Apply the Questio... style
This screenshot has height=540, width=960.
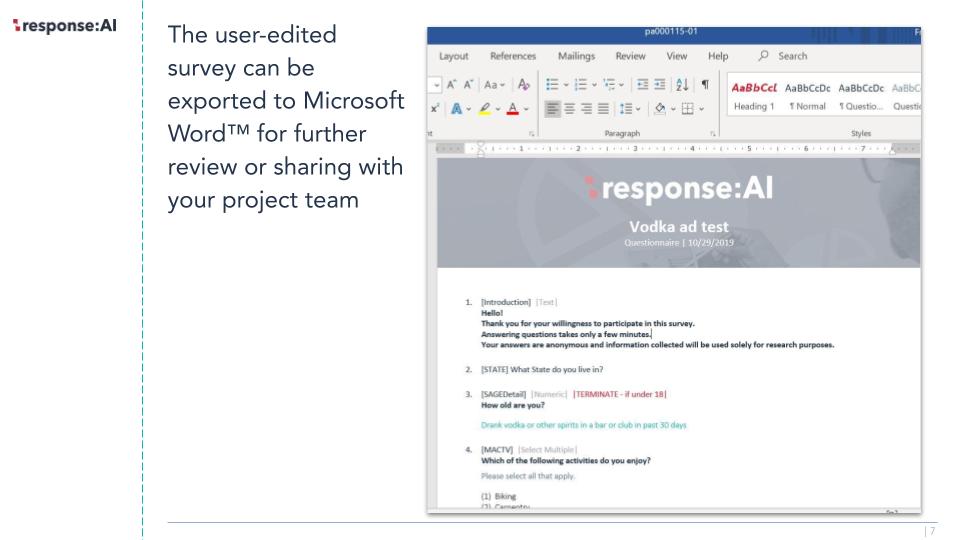point(861,97)
